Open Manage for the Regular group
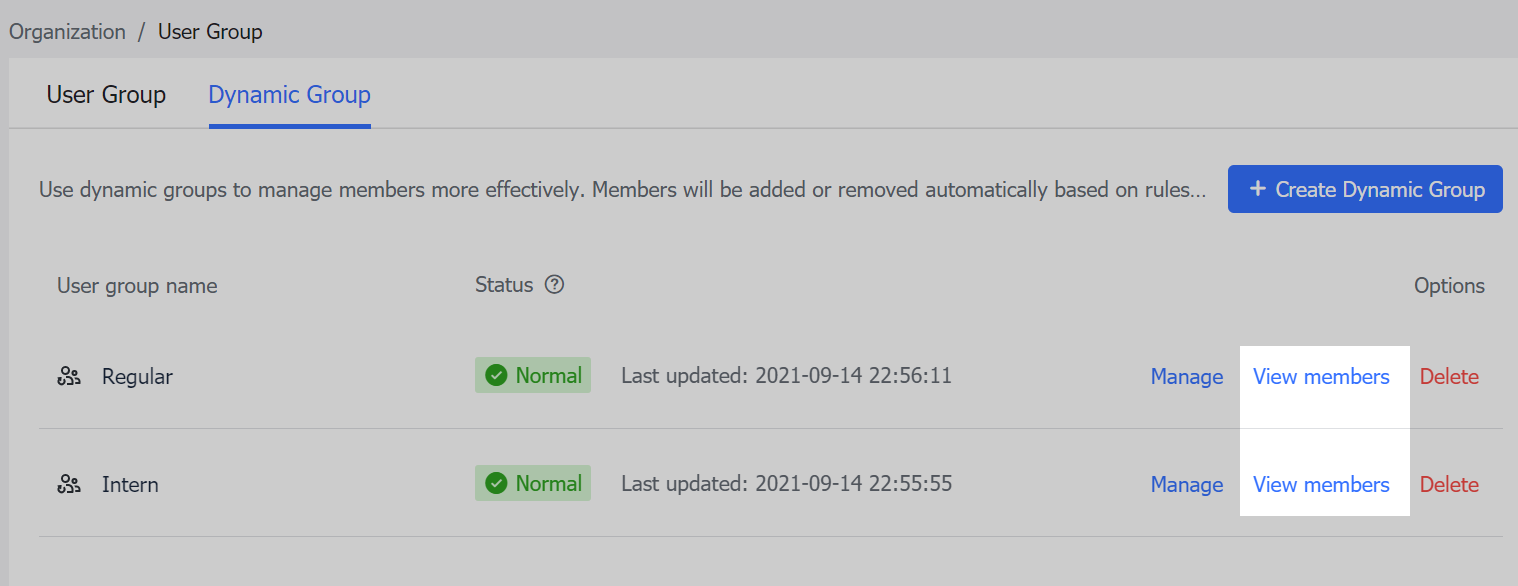The width and height of the screenshot is (1518, 586). click(1186, 376)
